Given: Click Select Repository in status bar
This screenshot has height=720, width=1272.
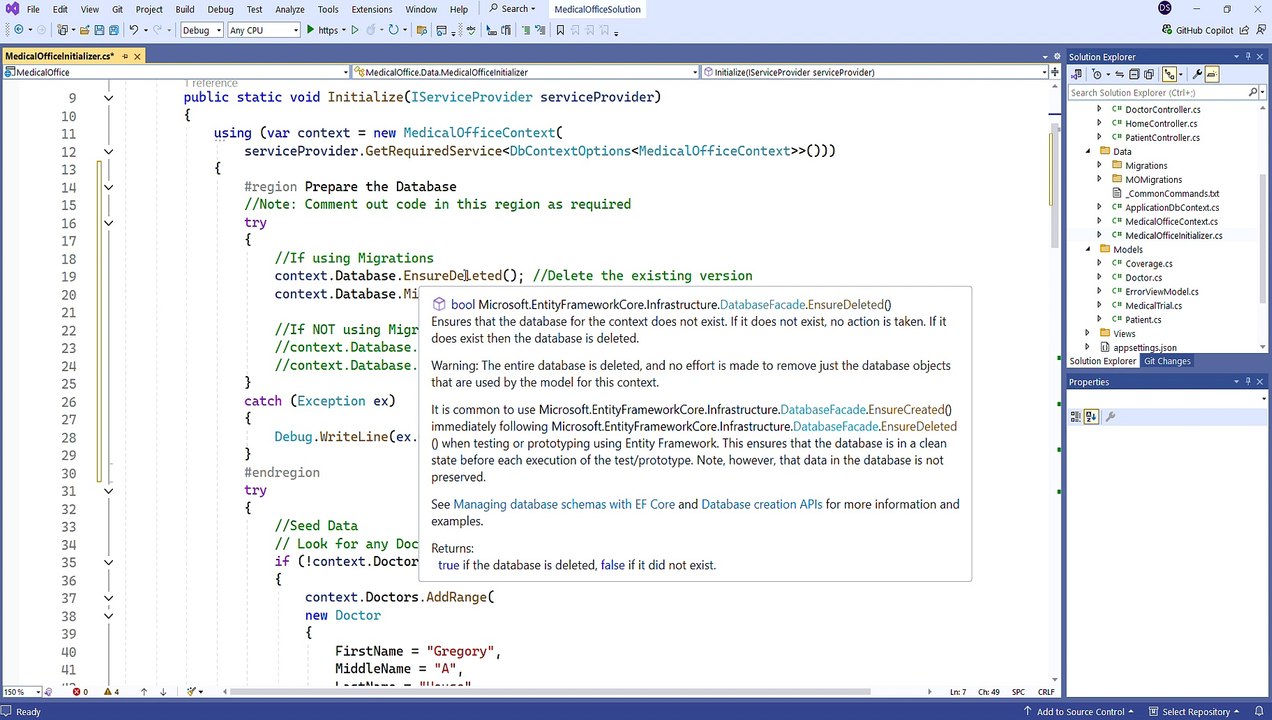Looking at the screenshot, I should click(1194, 712).
